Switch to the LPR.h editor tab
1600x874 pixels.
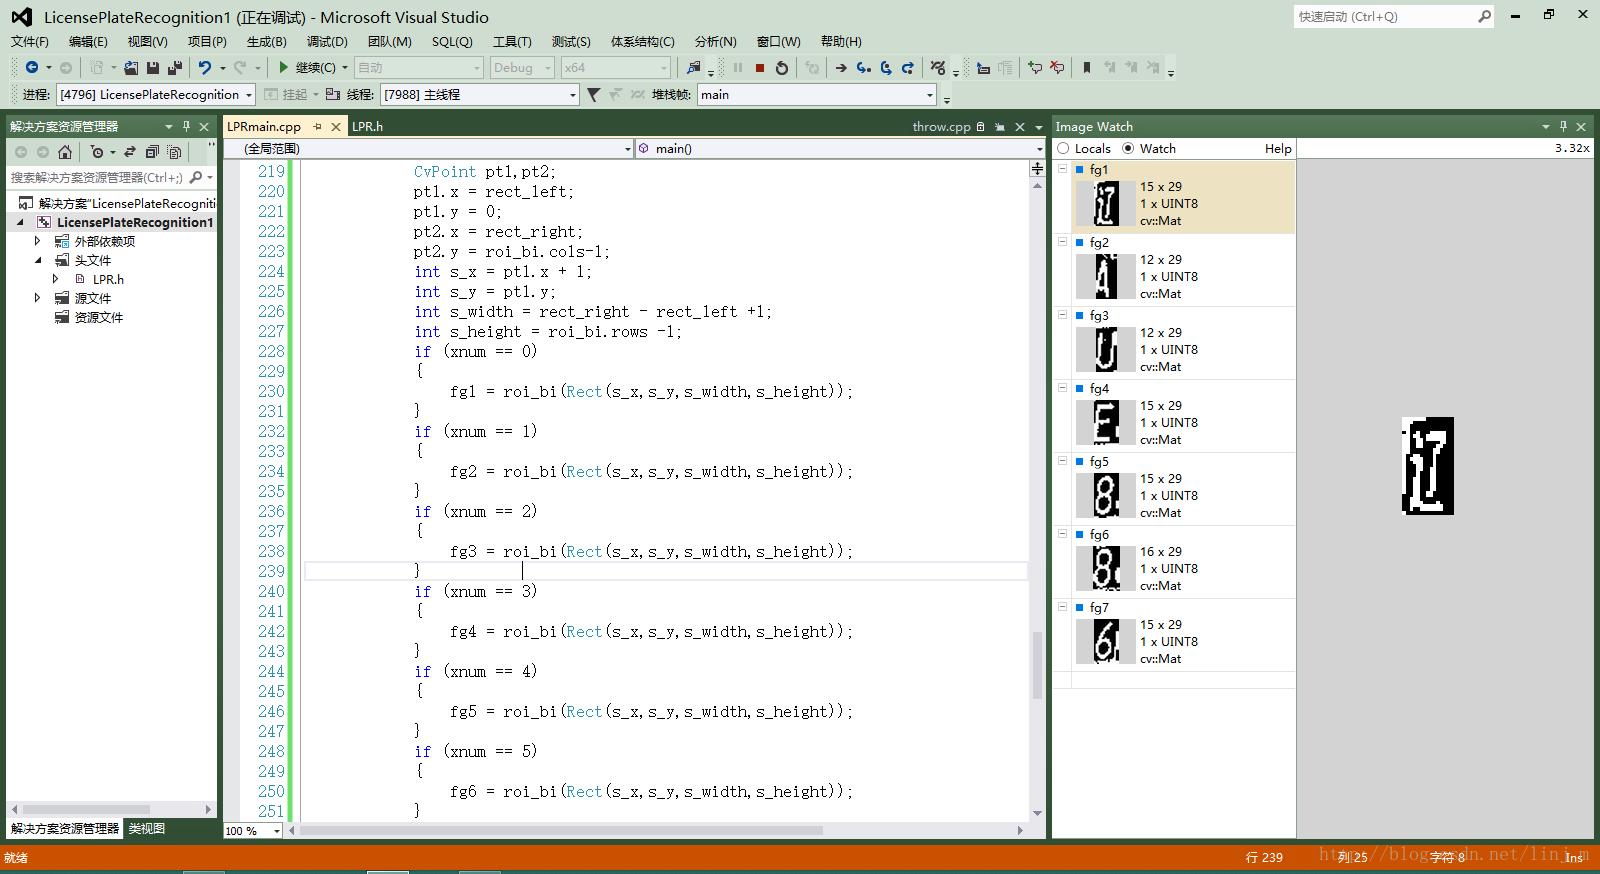(x=367, y=127)
